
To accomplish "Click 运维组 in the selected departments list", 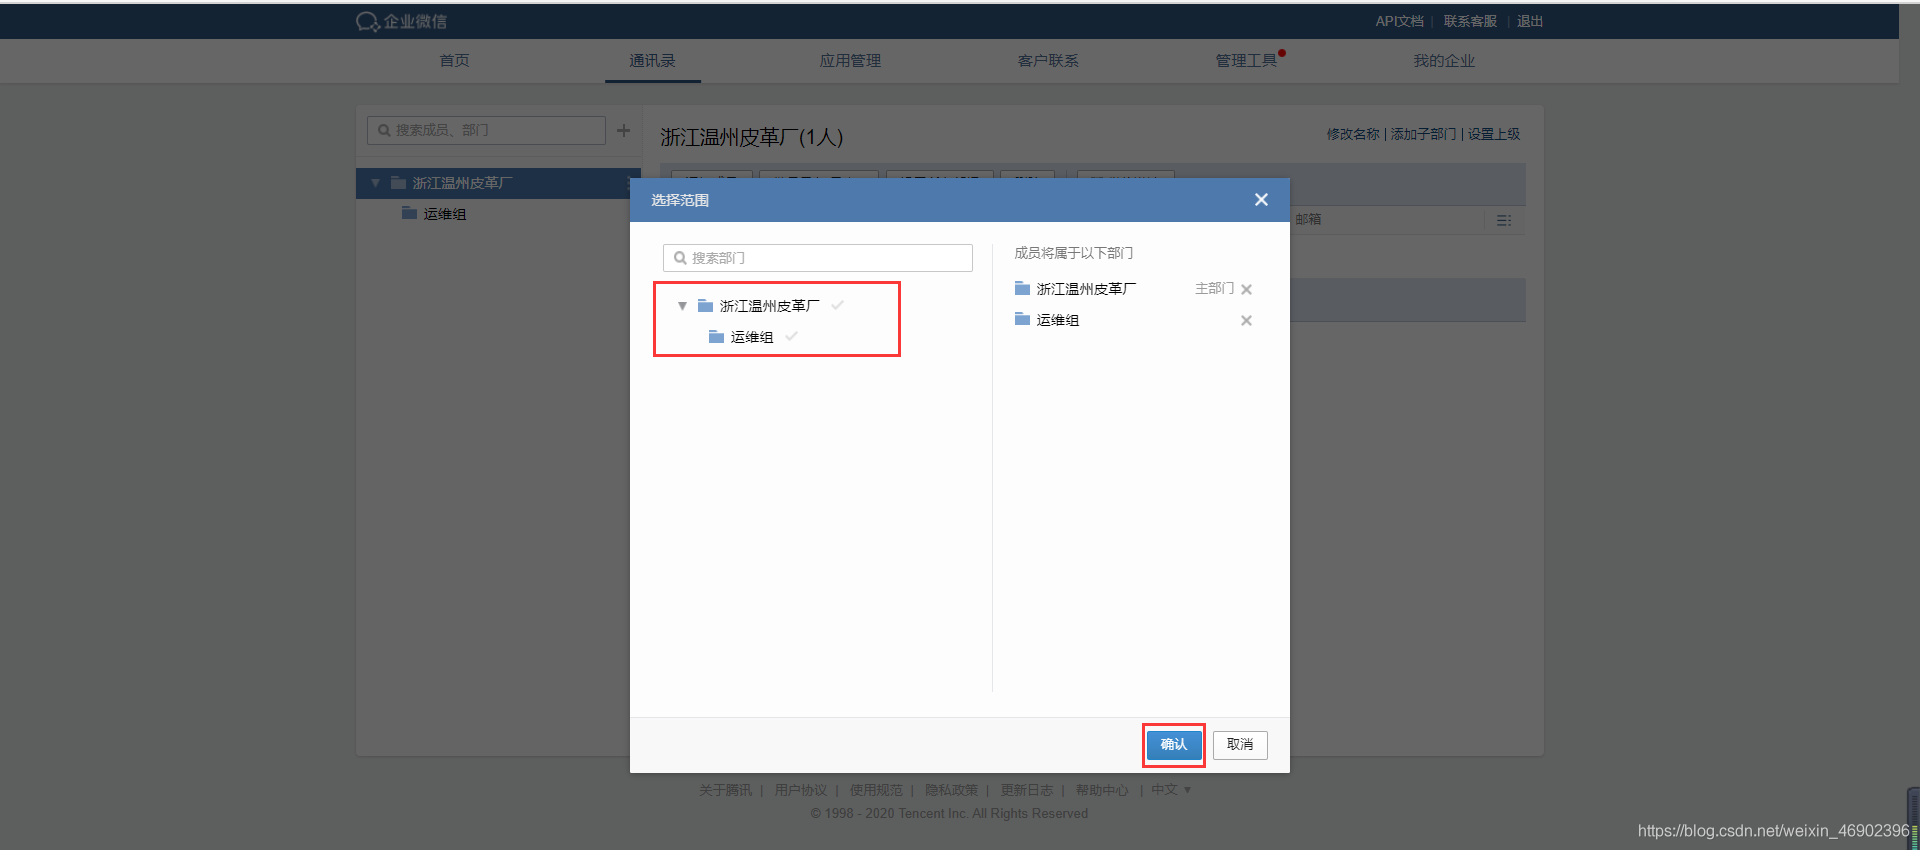I will (x=1047, y=320).
